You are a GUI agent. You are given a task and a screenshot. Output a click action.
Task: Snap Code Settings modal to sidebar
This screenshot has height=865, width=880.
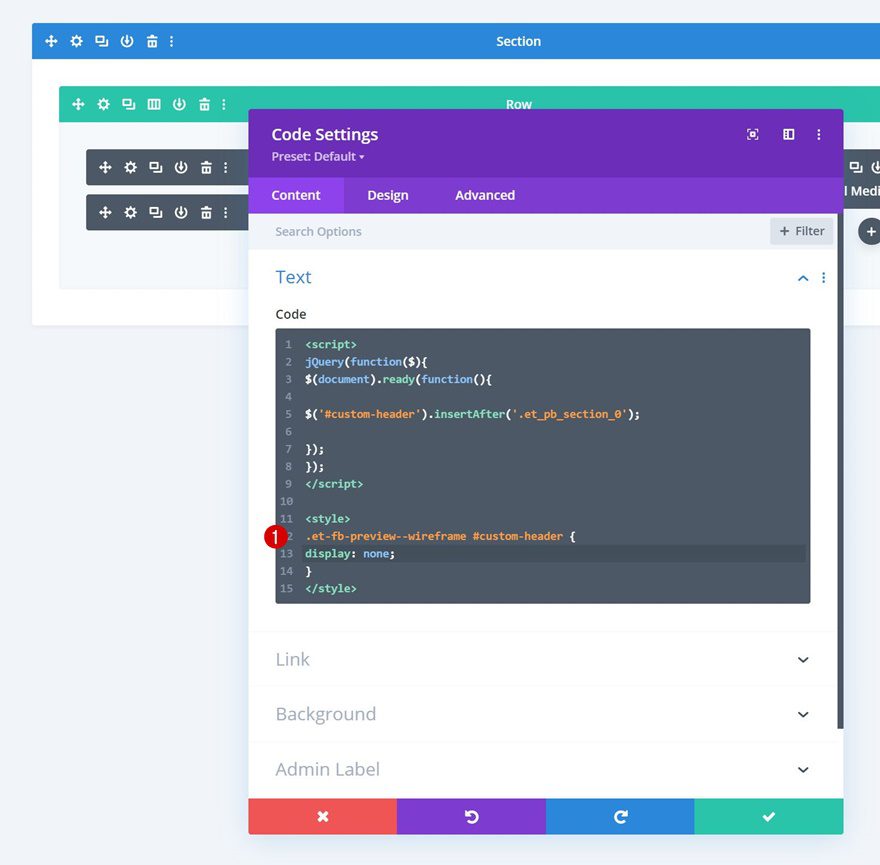(789, 134)
